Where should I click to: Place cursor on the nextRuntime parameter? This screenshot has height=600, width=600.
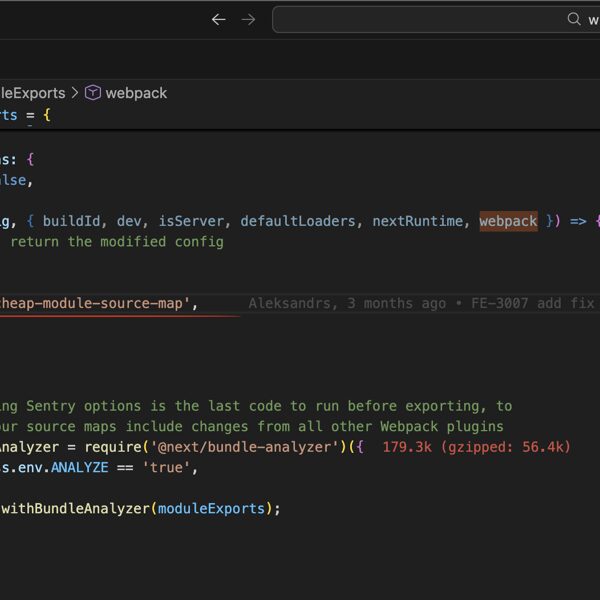point(418,221)
